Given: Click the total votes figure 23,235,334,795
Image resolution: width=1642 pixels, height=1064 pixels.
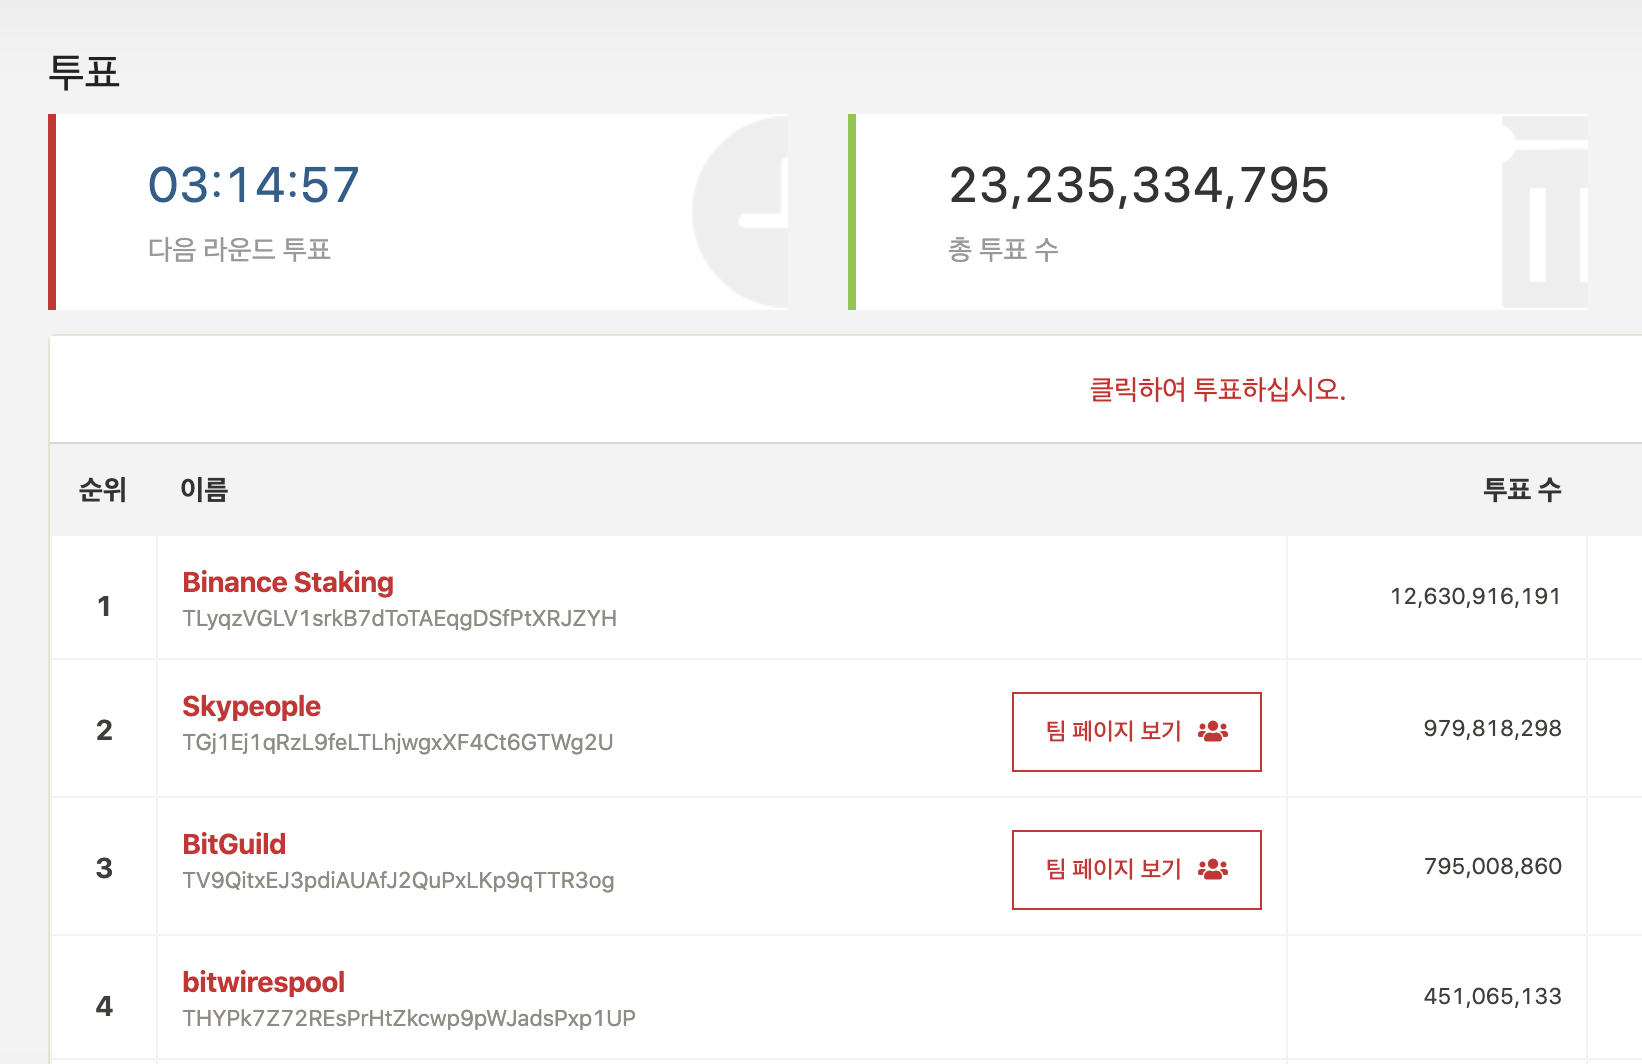Looking at the screenshot, I should point(1139,185).
